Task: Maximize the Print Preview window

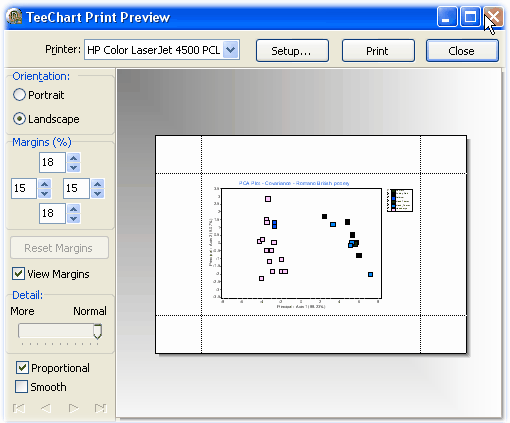Action: pyautogui.click(x=470, y=17)
